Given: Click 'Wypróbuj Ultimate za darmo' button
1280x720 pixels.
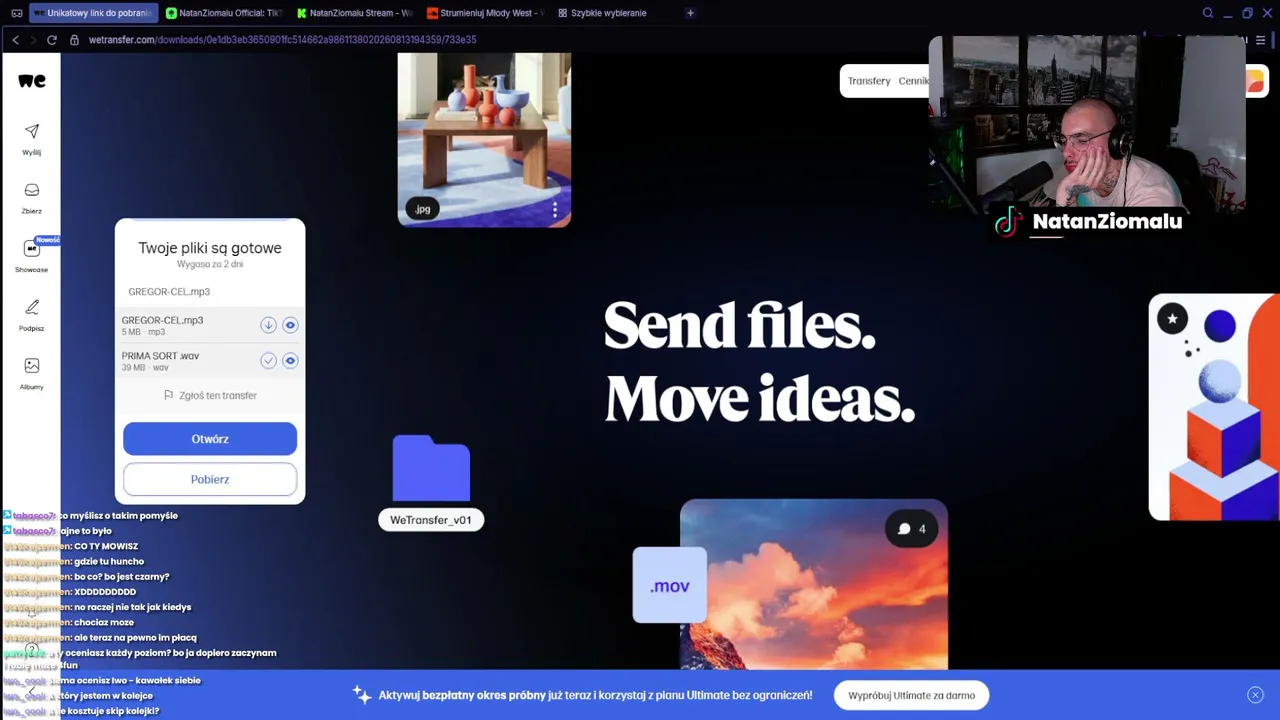Looking at the screenshot, I should 911,695.
